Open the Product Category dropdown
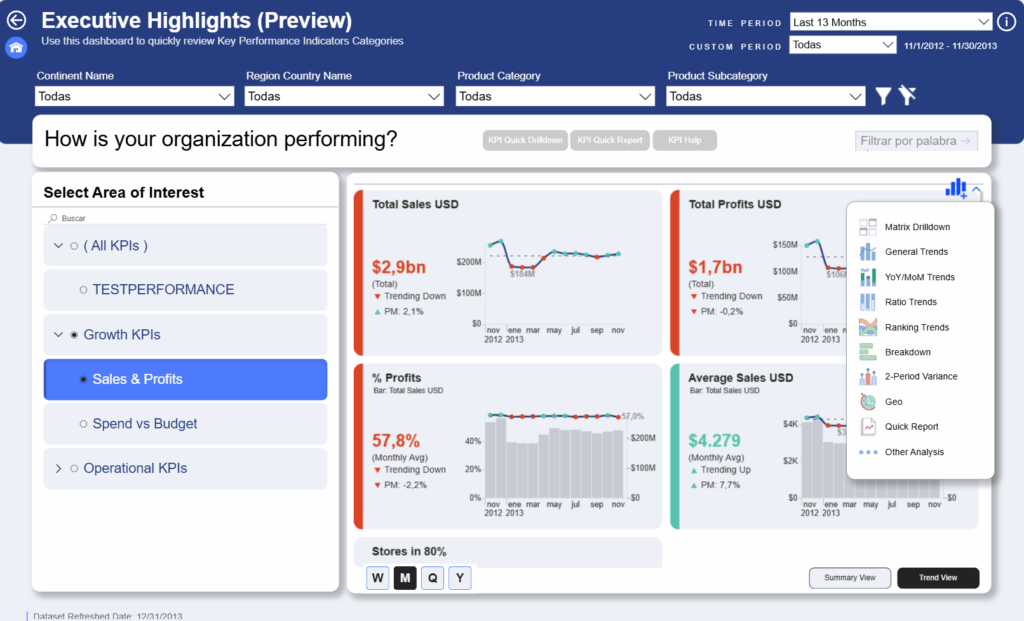The image size is (1024, 621). [556, 96]
